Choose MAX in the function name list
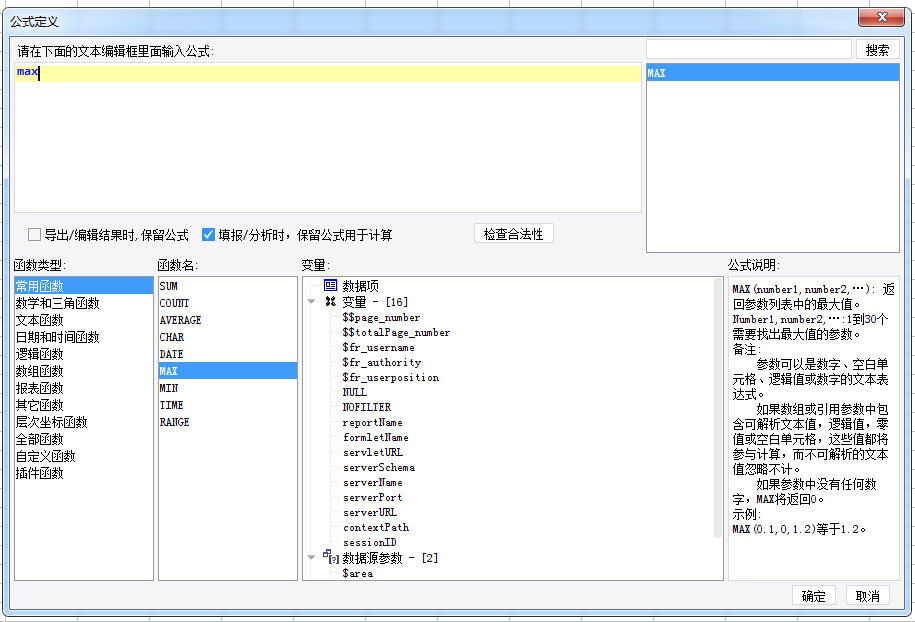Image resolution: width=915 pixels, height=622 pixels. pyautogui.click(x=228, y=371)
